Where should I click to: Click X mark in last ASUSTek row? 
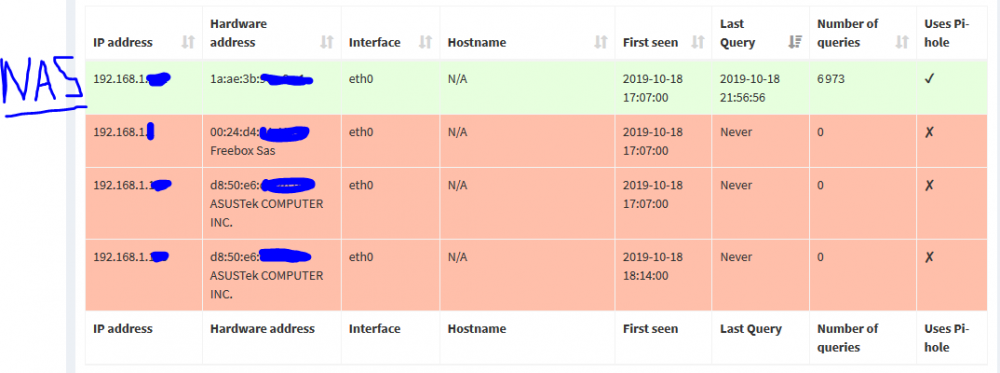(x=929, y=257)
